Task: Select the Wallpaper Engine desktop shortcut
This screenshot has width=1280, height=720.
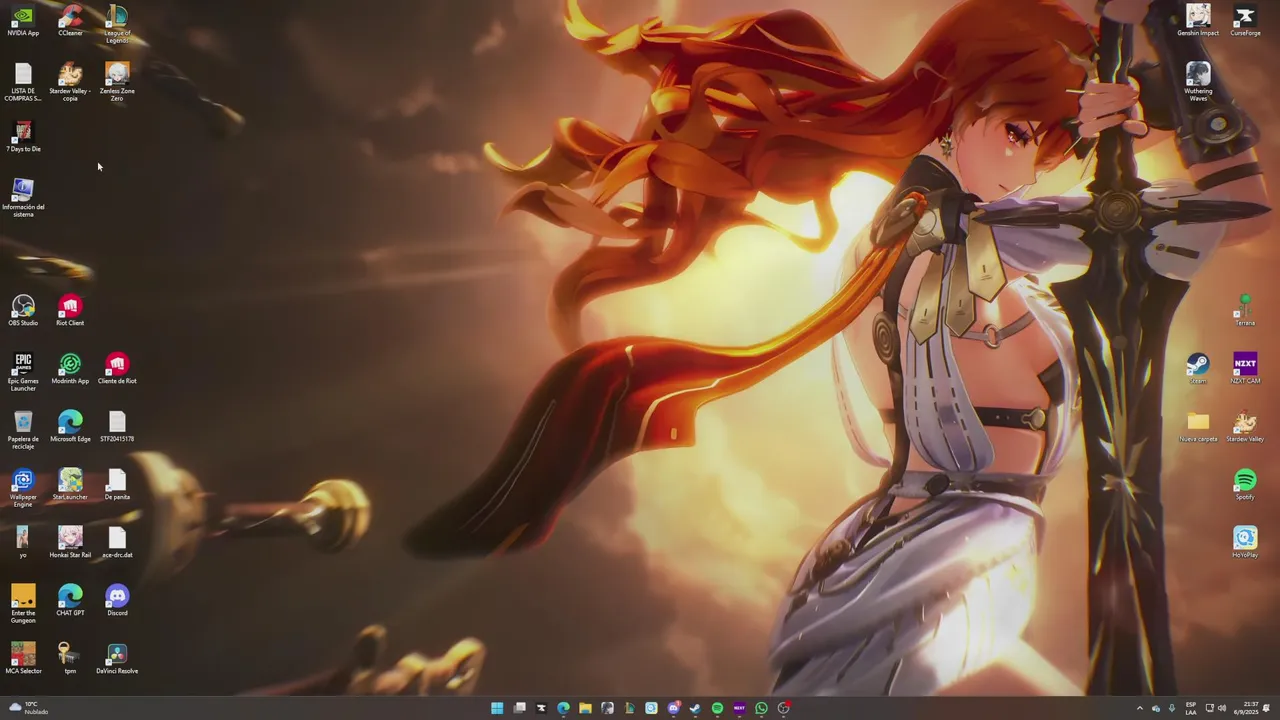Action: click(23, 488)
